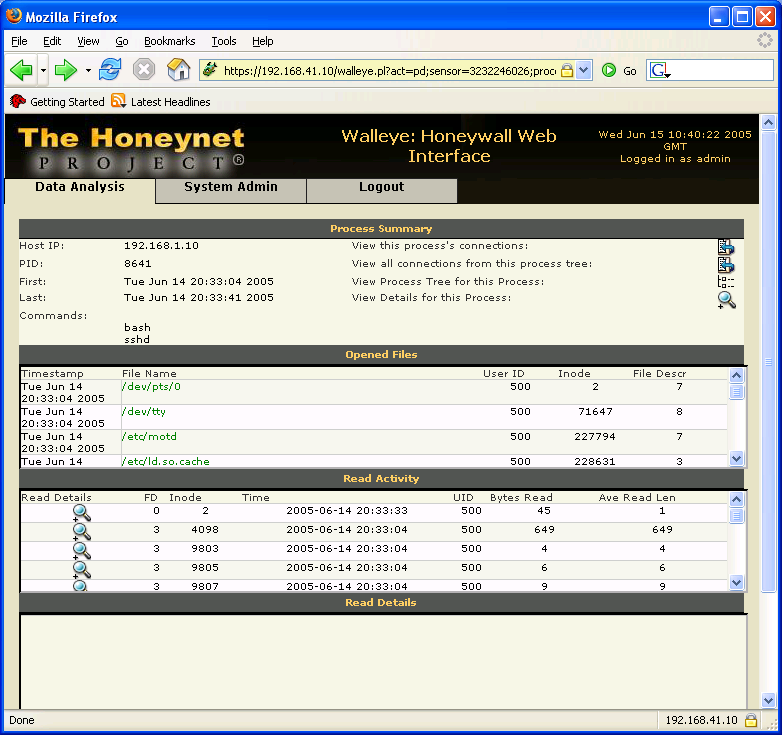Click the Read Activity scrollbar thumb
This screenshot has width=782, height=735.
(x=736, y=516)
